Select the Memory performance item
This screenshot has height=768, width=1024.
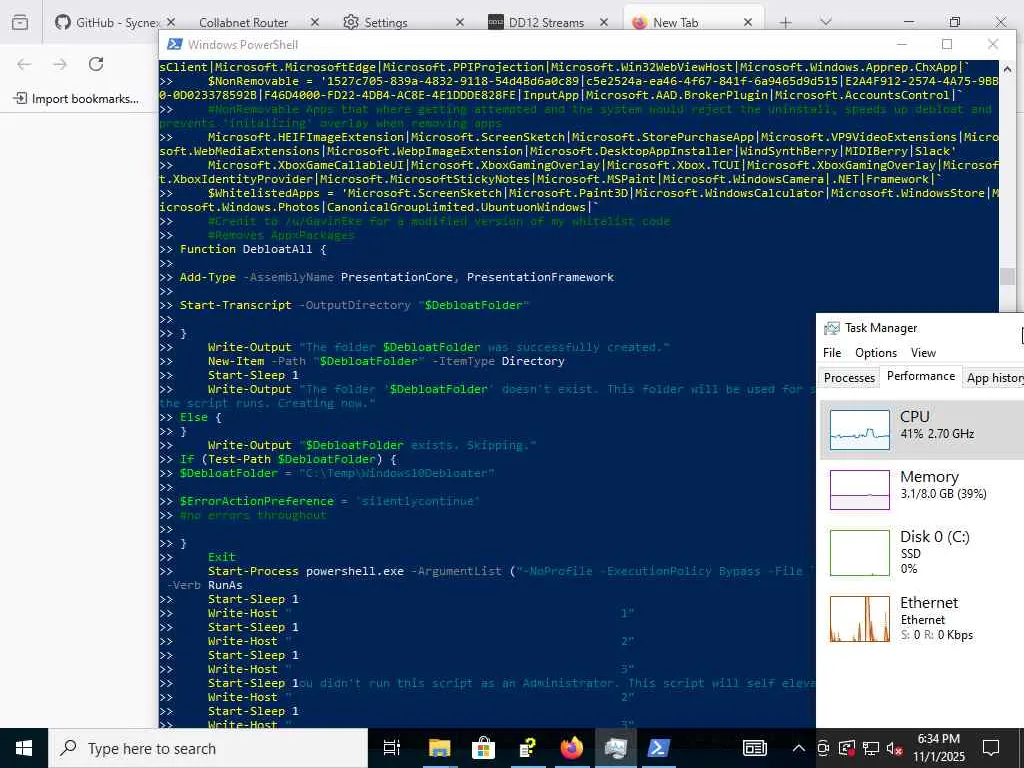point(921,489)
